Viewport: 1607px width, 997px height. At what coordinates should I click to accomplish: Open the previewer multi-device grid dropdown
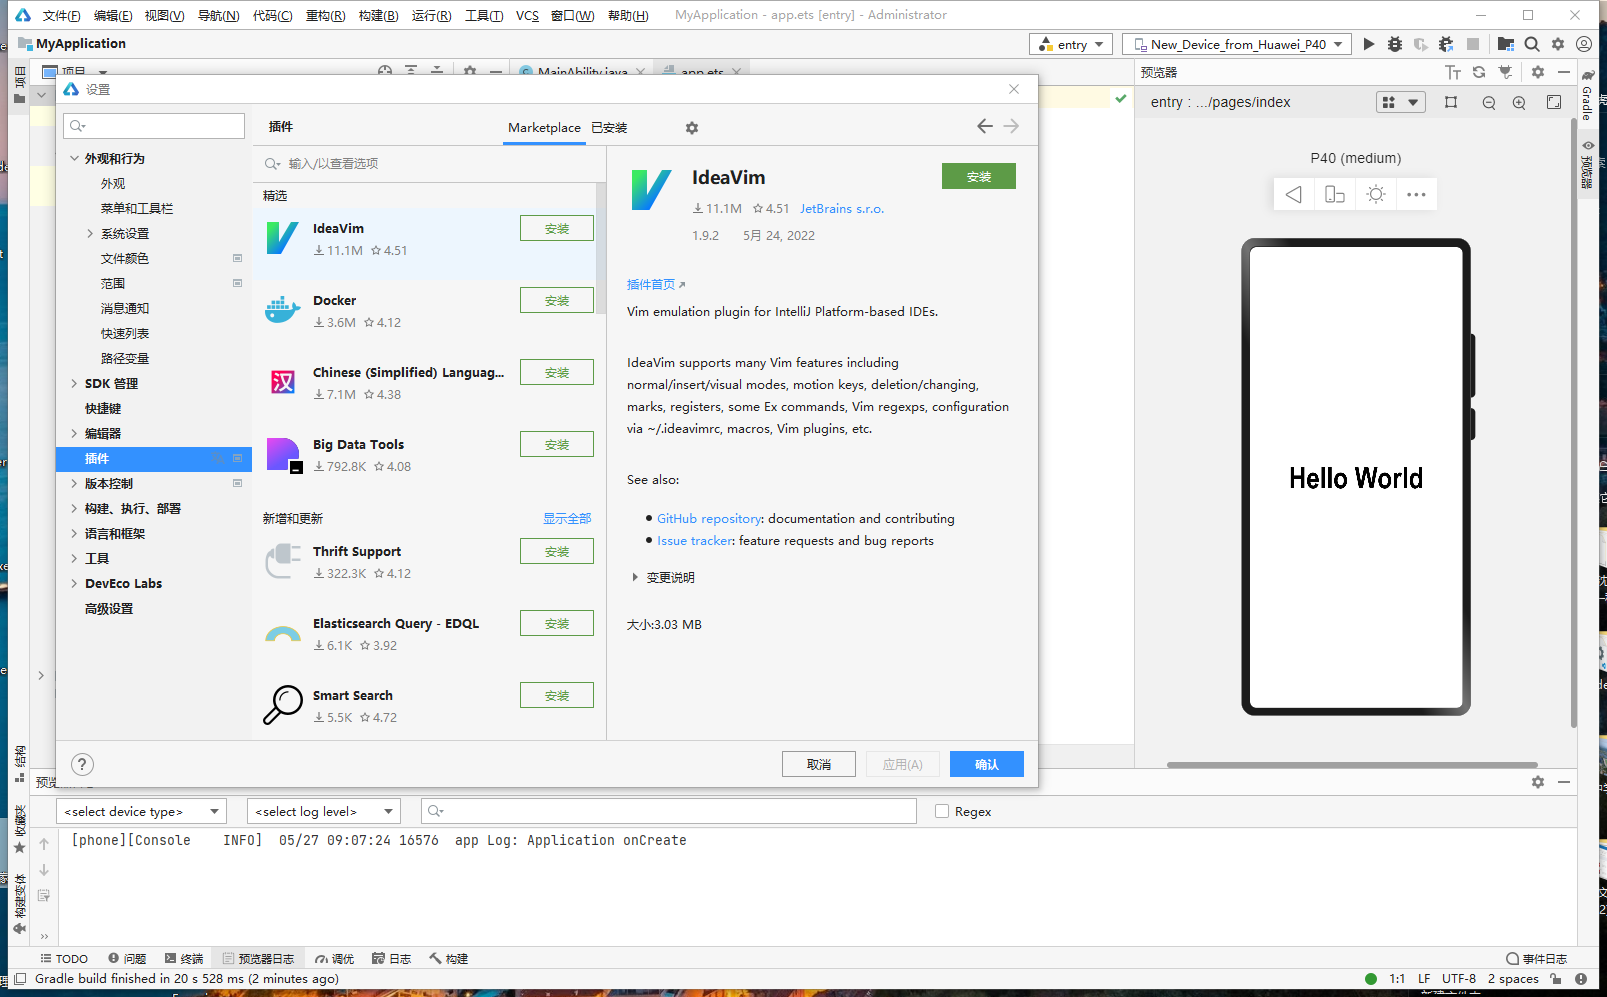point(1400,102)
